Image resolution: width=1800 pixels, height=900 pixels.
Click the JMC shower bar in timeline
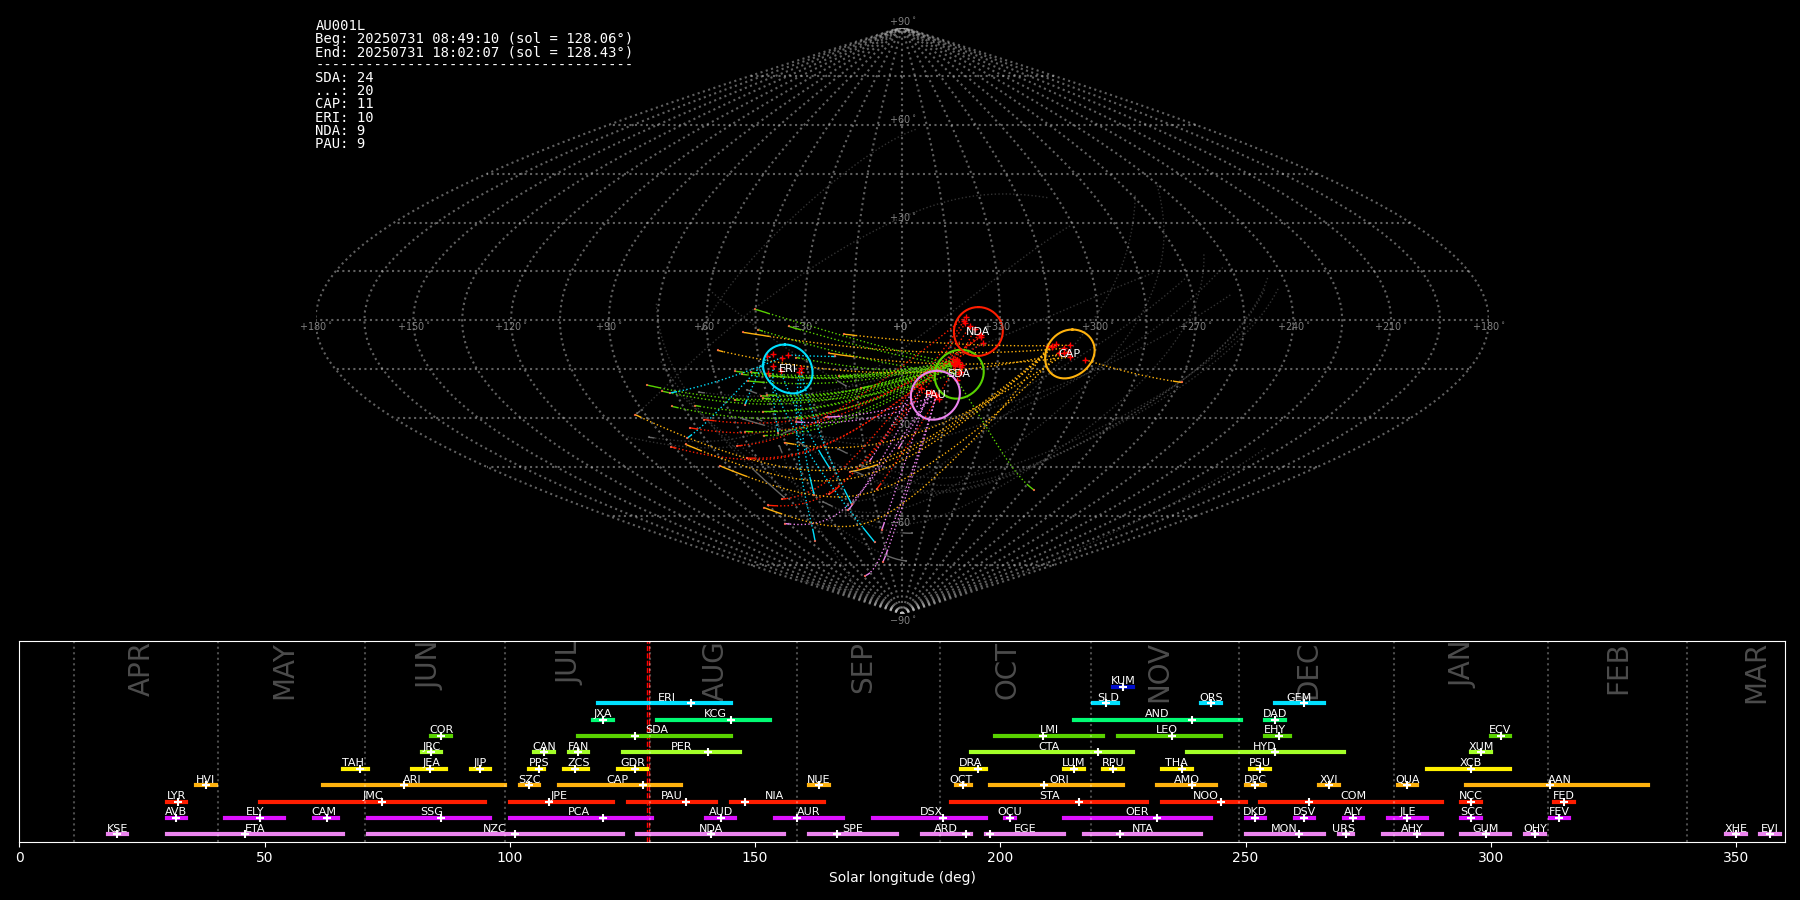tap(372, 802)
